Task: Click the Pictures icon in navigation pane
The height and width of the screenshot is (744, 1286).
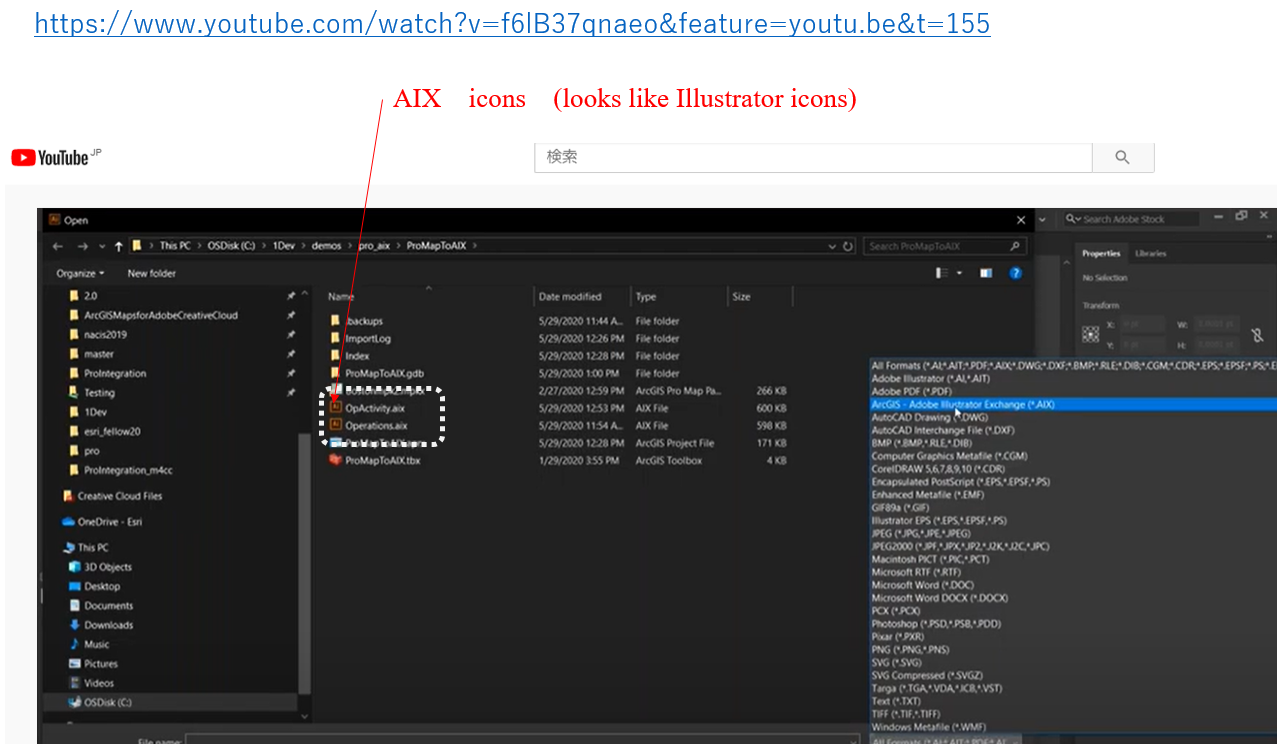Action: click(x=75, y=664)
